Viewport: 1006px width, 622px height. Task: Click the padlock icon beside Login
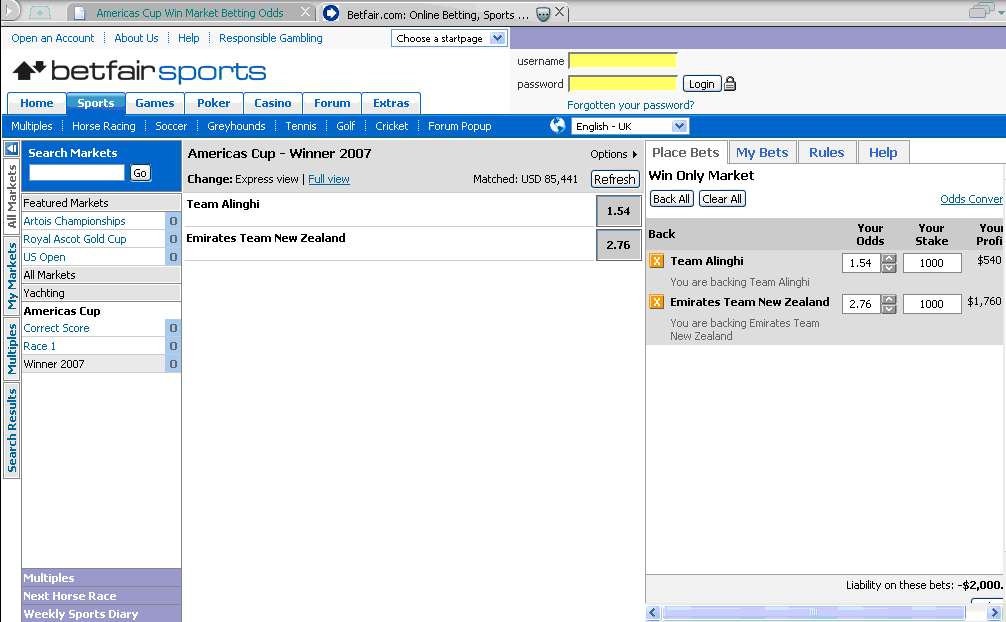[730, 84]
